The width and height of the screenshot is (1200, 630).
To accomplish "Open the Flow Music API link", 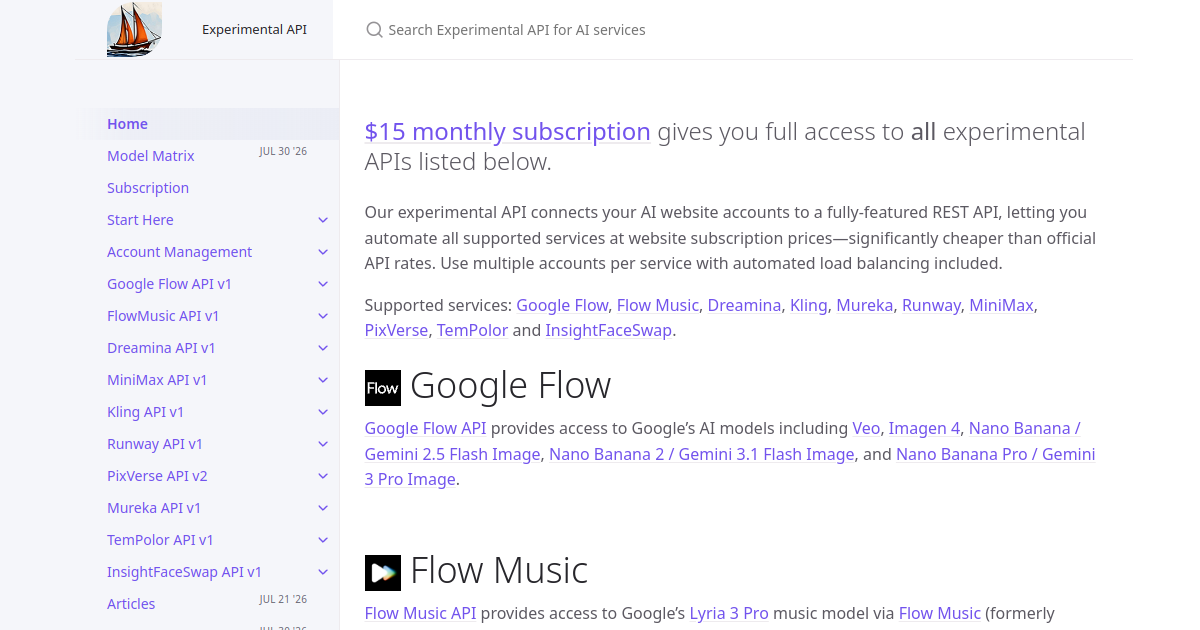I will click(x=421, y=613).
